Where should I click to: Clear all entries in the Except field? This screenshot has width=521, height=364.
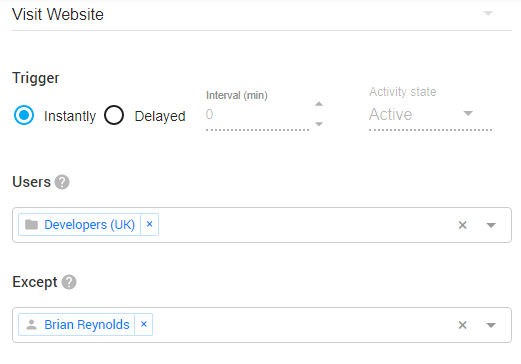(x=462, y=325)
